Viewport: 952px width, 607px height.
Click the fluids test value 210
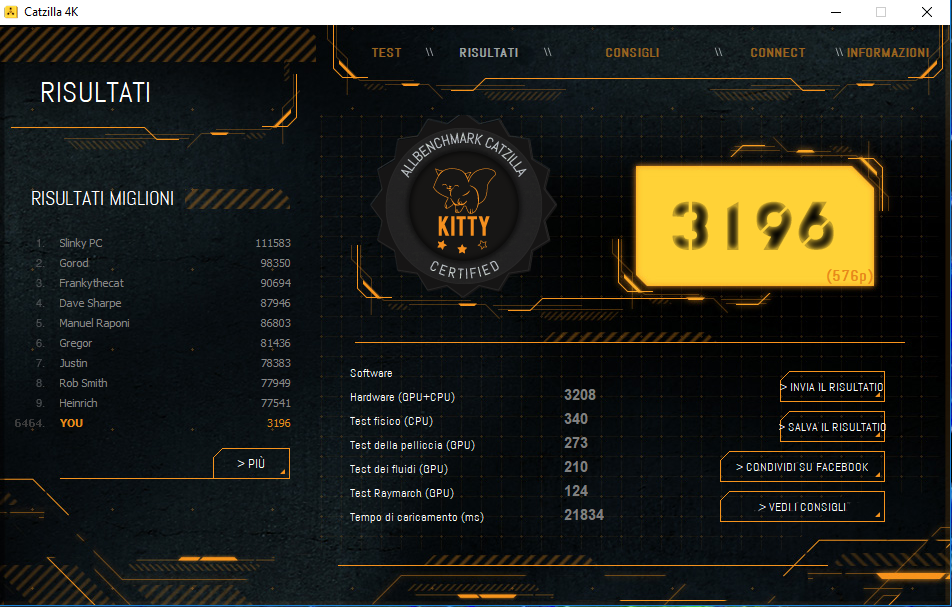(576, 467)
